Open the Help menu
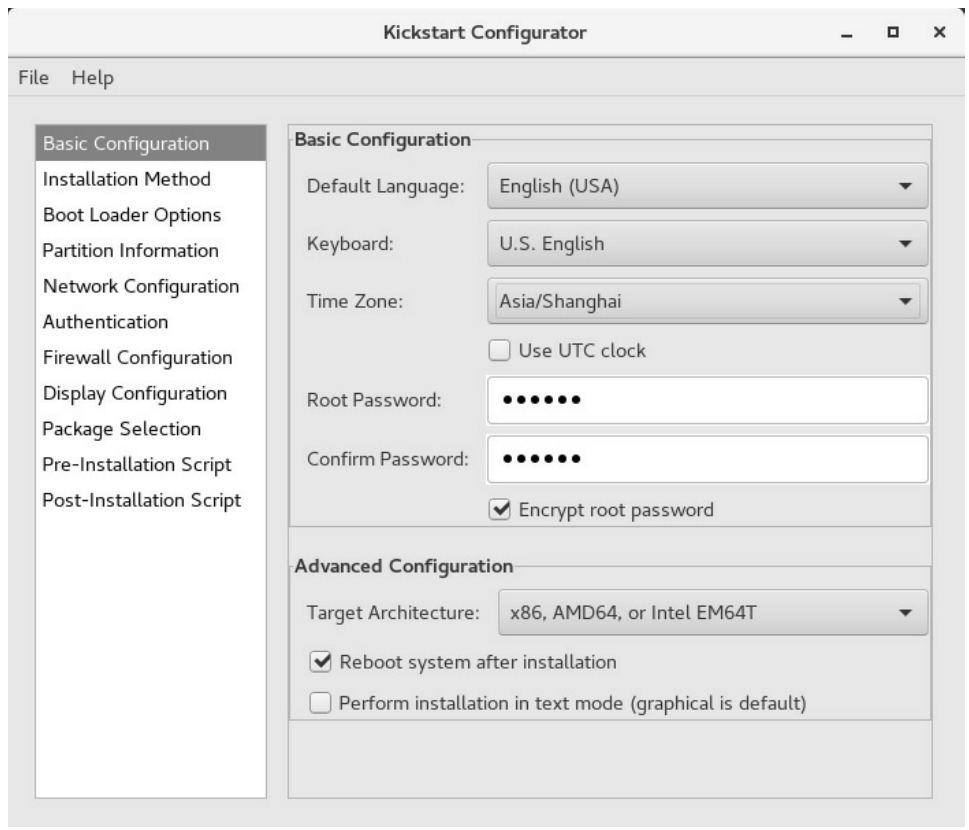This screenshot has width=969, height=830. pos(91,77)
